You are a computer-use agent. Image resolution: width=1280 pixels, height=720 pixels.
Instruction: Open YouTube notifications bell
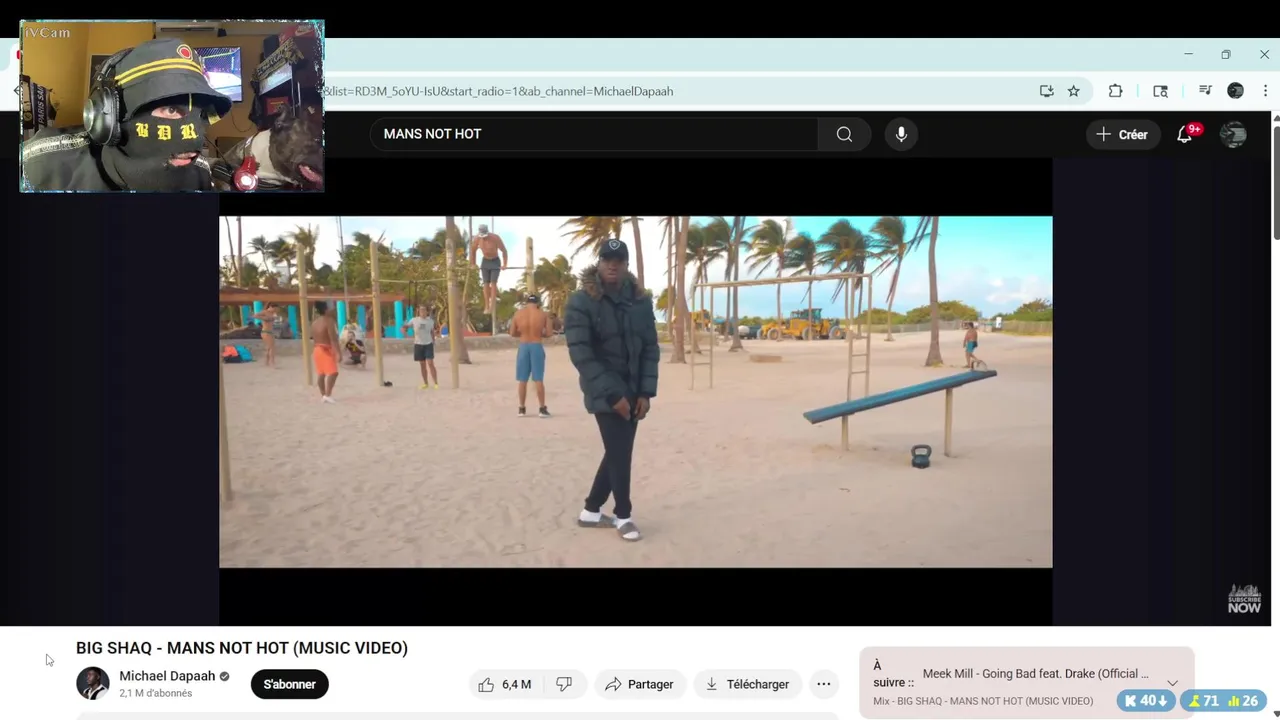(1185, 134)
